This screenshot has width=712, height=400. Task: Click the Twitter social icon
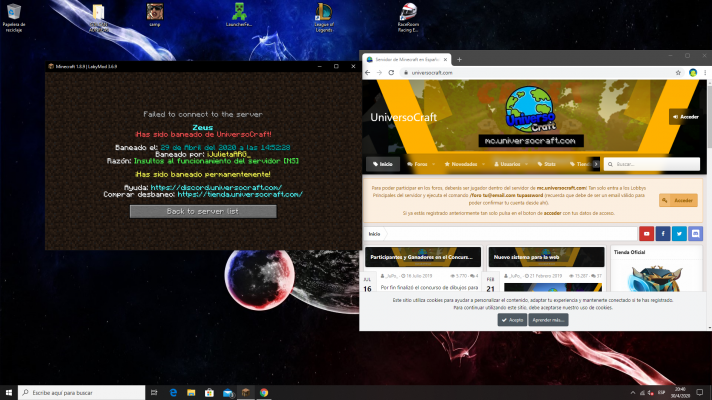[x=680, y=234]
